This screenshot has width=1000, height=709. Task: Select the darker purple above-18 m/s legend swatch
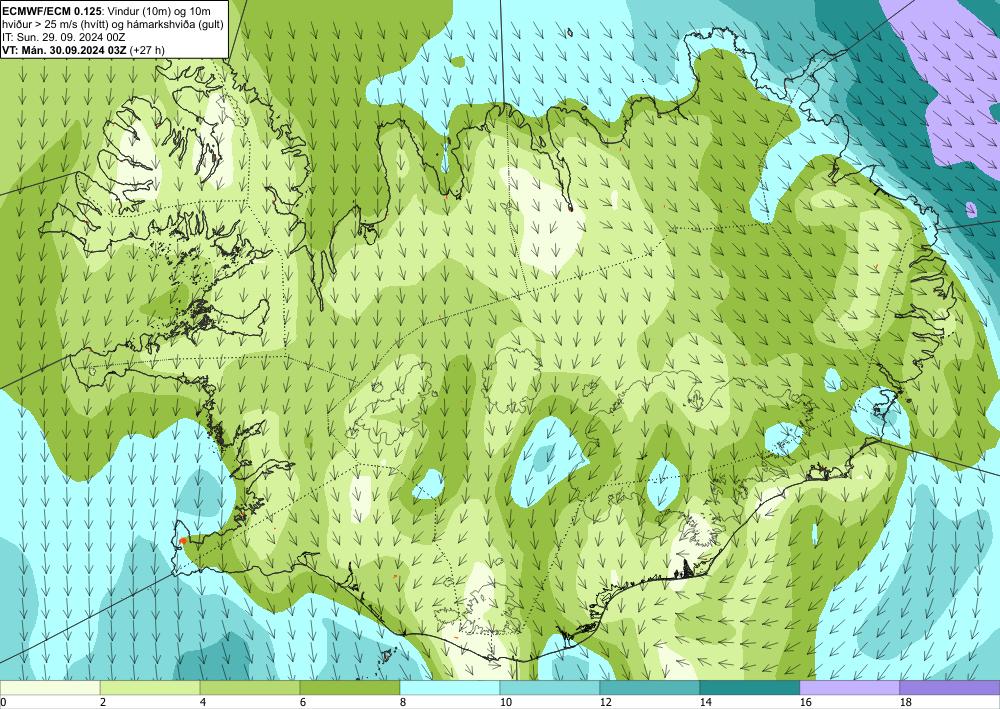coord(950,687)
